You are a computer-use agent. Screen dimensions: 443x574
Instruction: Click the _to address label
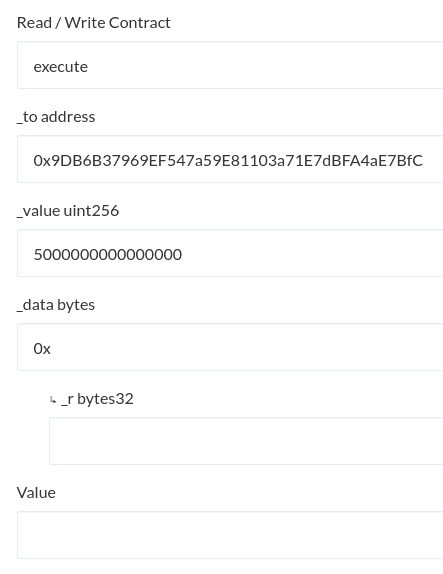coord(56,117)
